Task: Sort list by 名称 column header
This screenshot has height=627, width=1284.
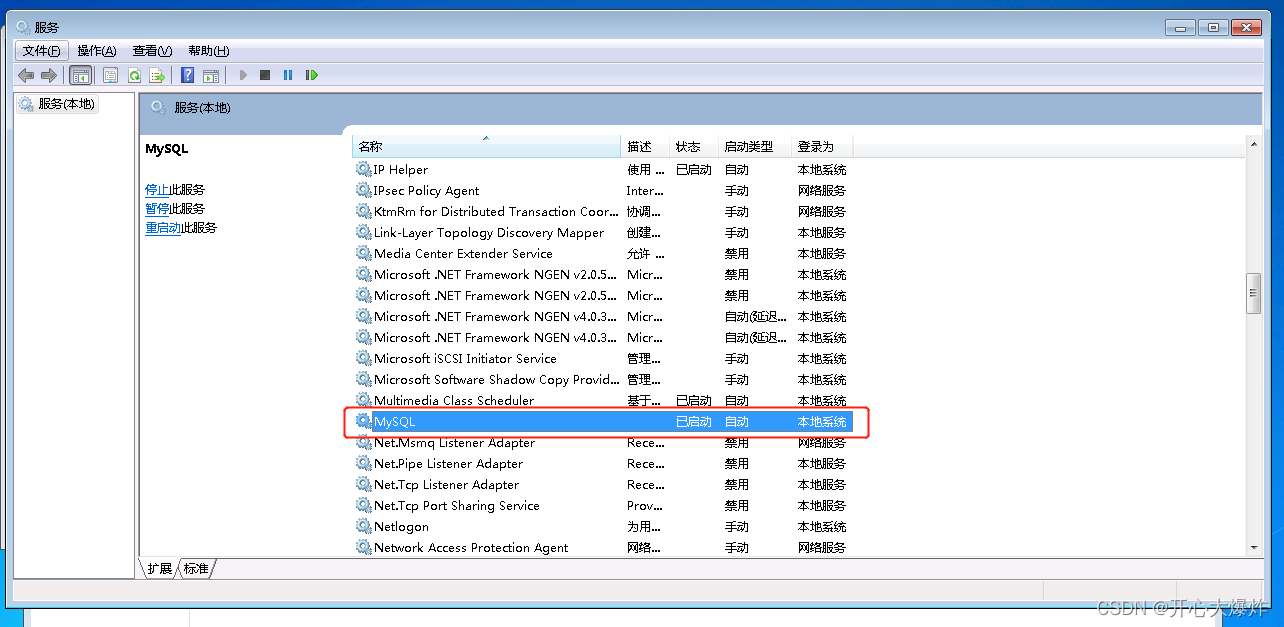Action: coord(486,147)
